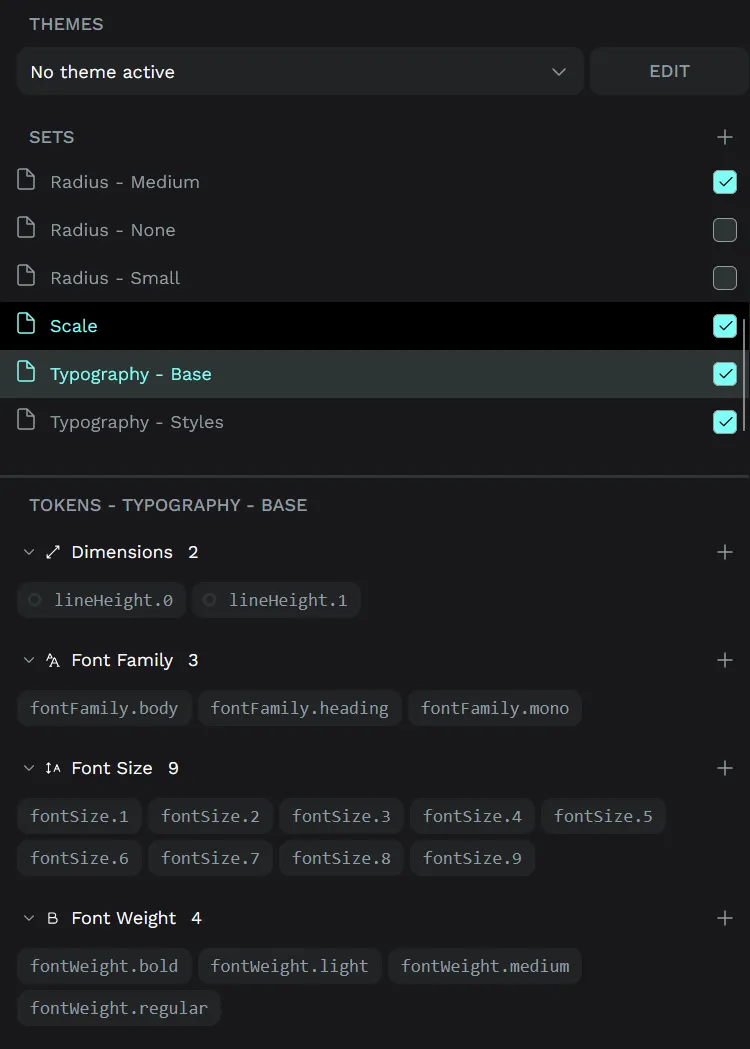This screenshot has width=750, height=1049.
Task: Add a new Font Size token
Action: (x=725, y=767)
